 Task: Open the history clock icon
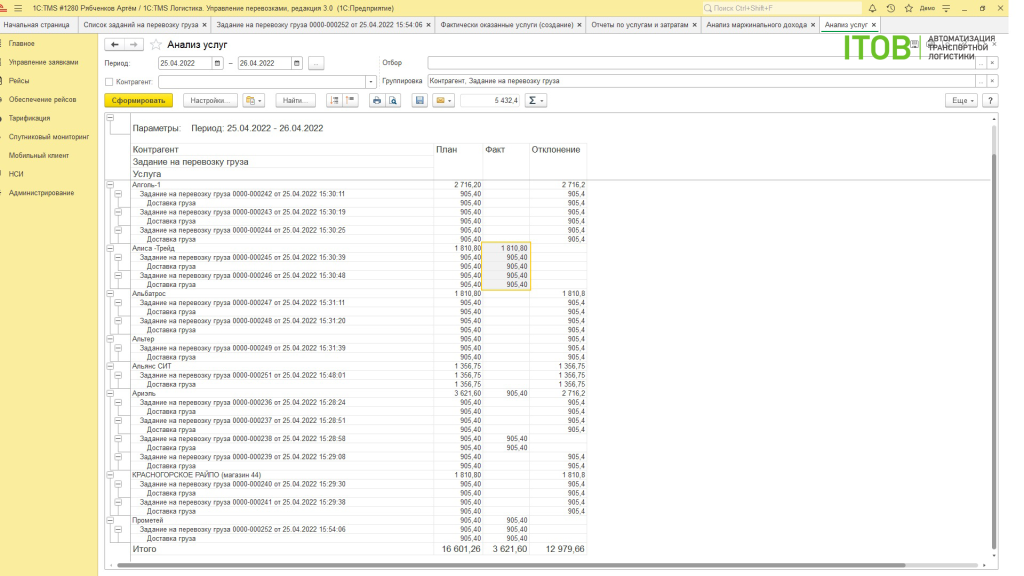(x=890, y=8)
